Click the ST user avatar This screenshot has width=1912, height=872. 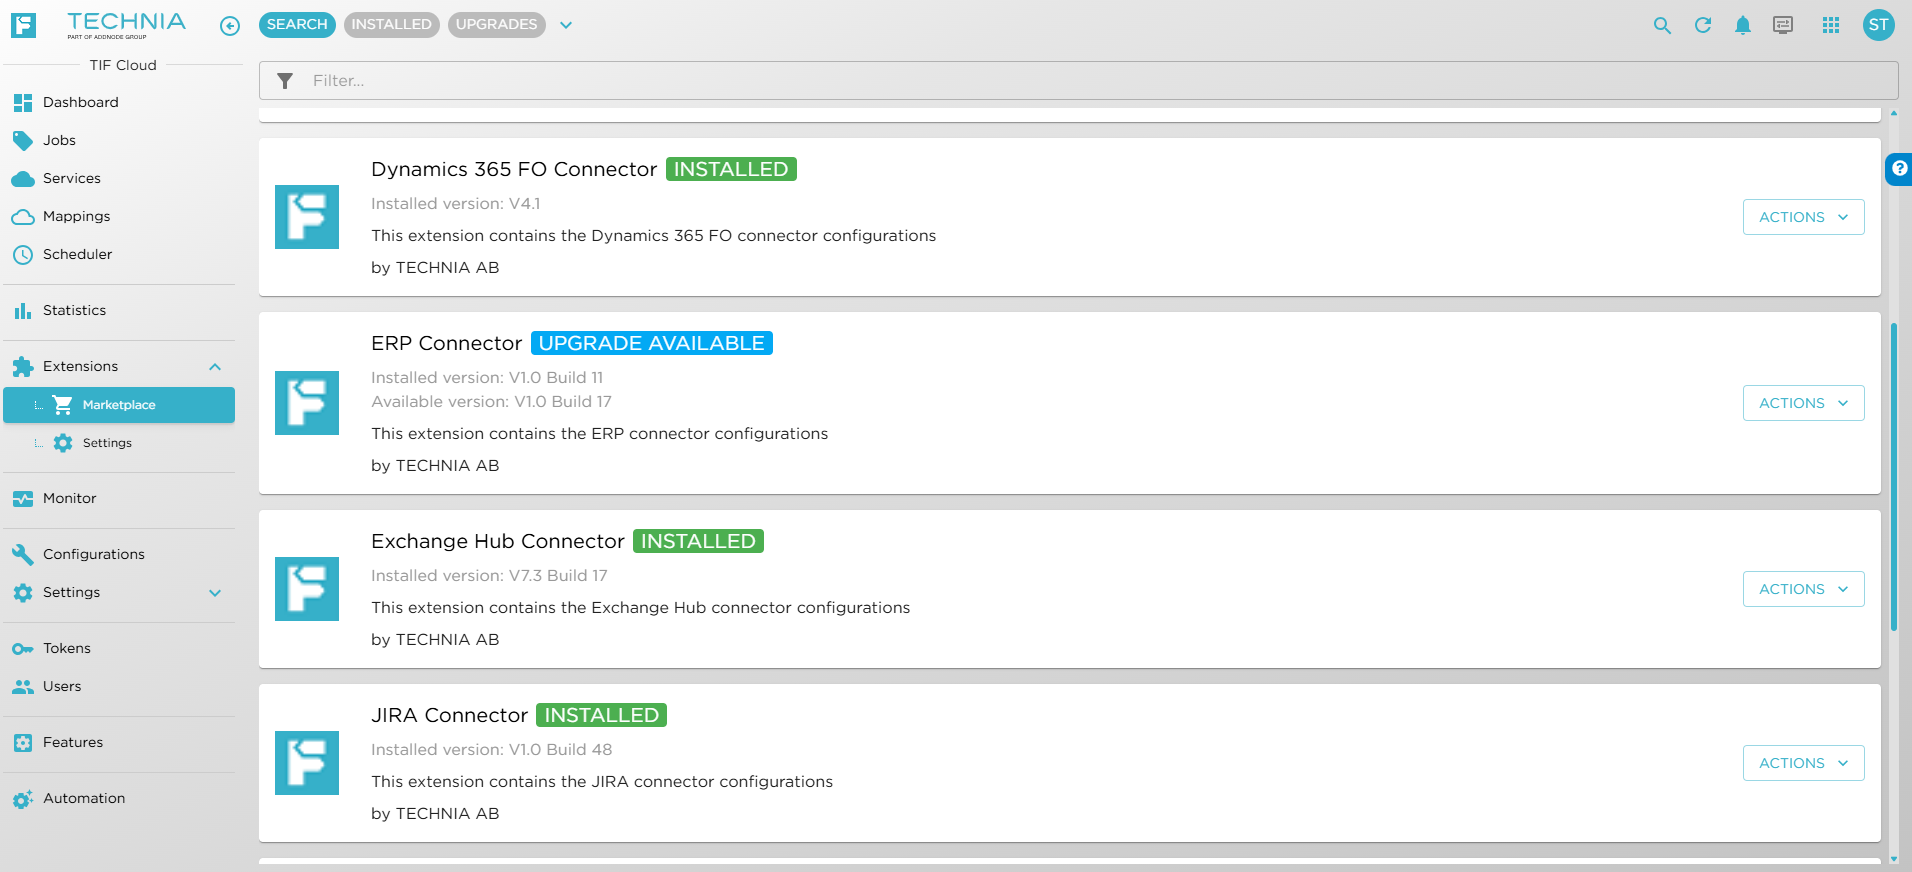[1878, 25]
